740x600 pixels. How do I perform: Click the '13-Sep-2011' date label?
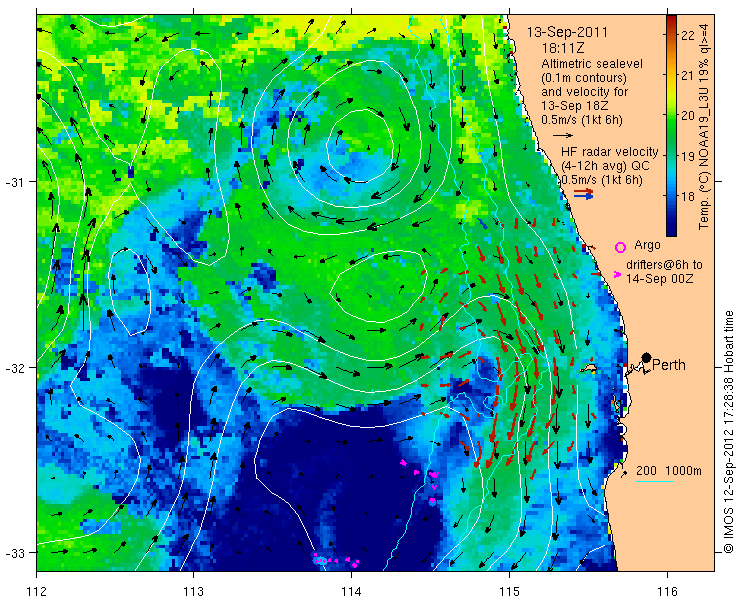click(567, 33)
